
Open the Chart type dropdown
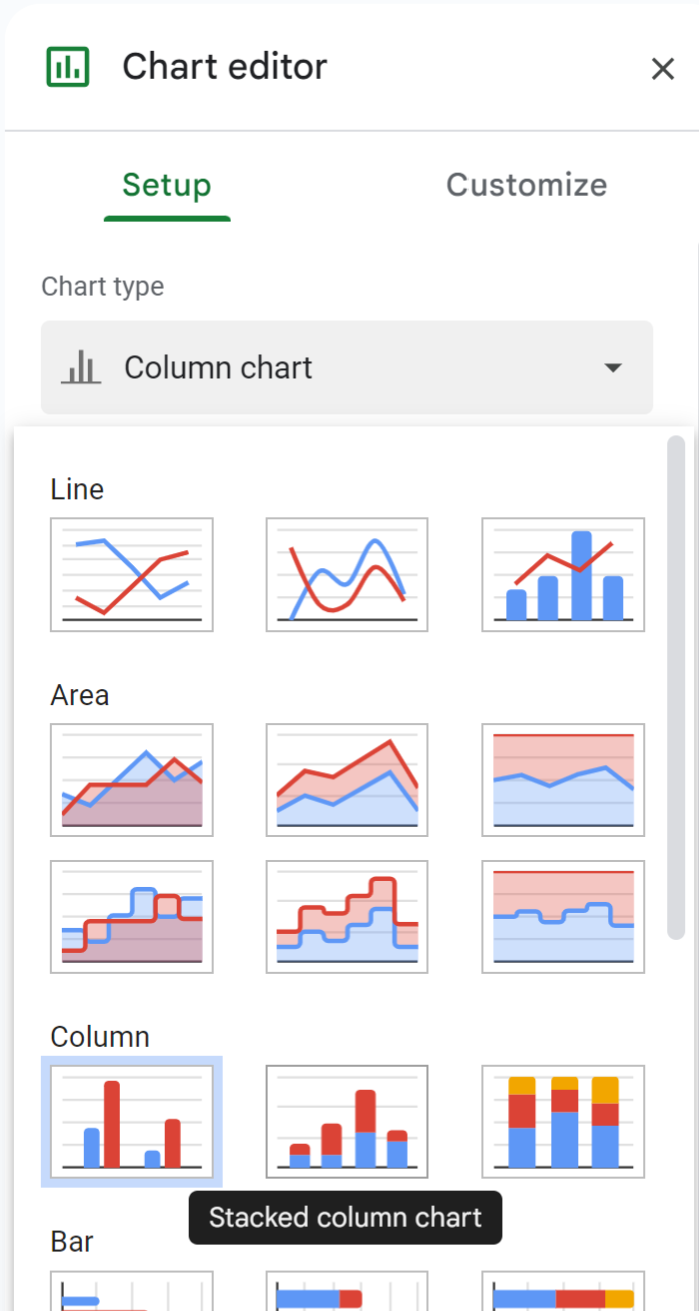click(347, 368)
